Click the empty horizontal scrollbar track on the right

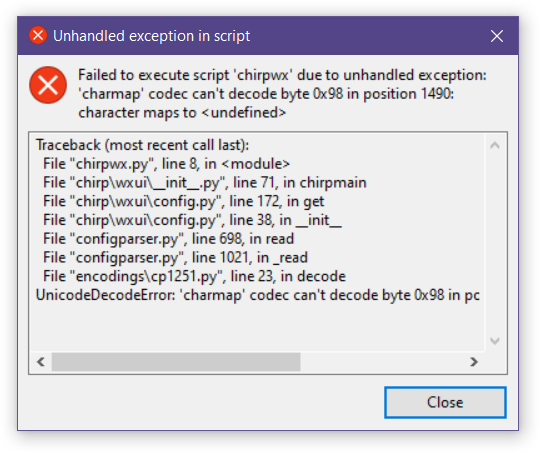[382, 362]
